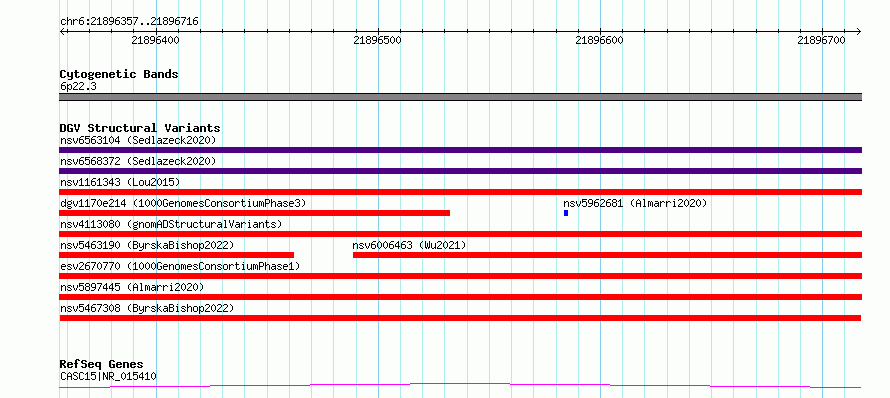This screenshot has width=890, height=398.
Task: Click the nsv6568372 (Sedlazeck2020) label
Action: pos(138,161)
